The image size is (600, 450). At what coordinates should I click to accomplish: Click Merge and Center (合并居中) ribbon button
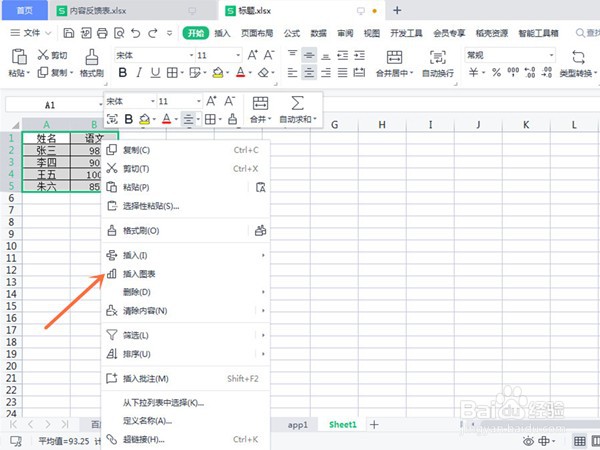coord(394,64)
